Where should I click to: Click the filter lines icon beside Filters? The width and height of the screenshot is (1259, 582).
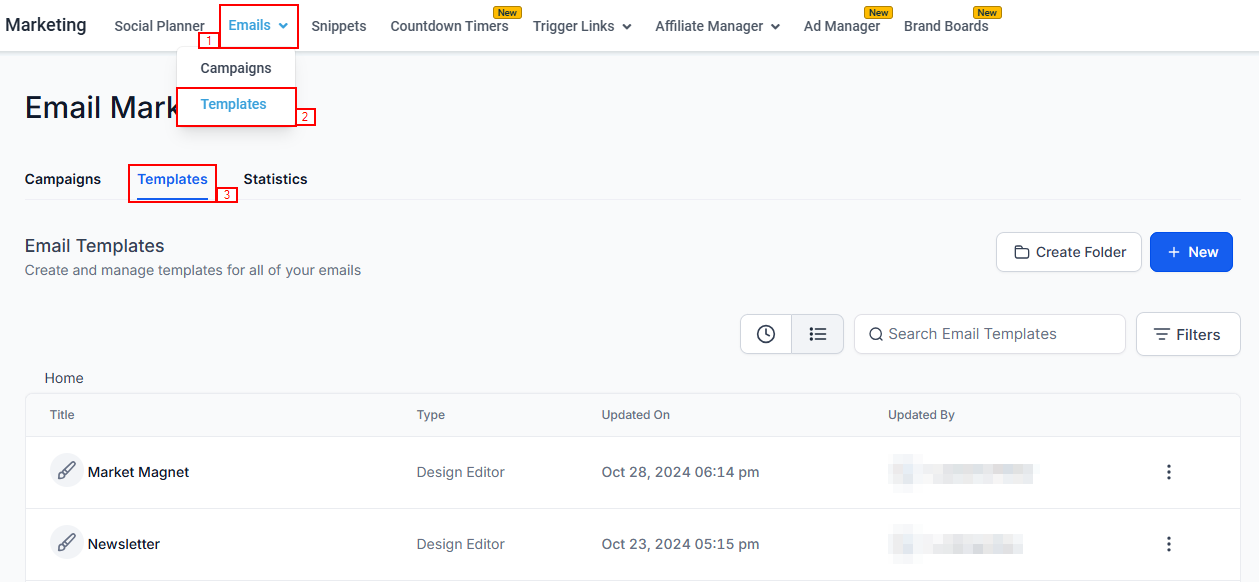(1162, 334)
